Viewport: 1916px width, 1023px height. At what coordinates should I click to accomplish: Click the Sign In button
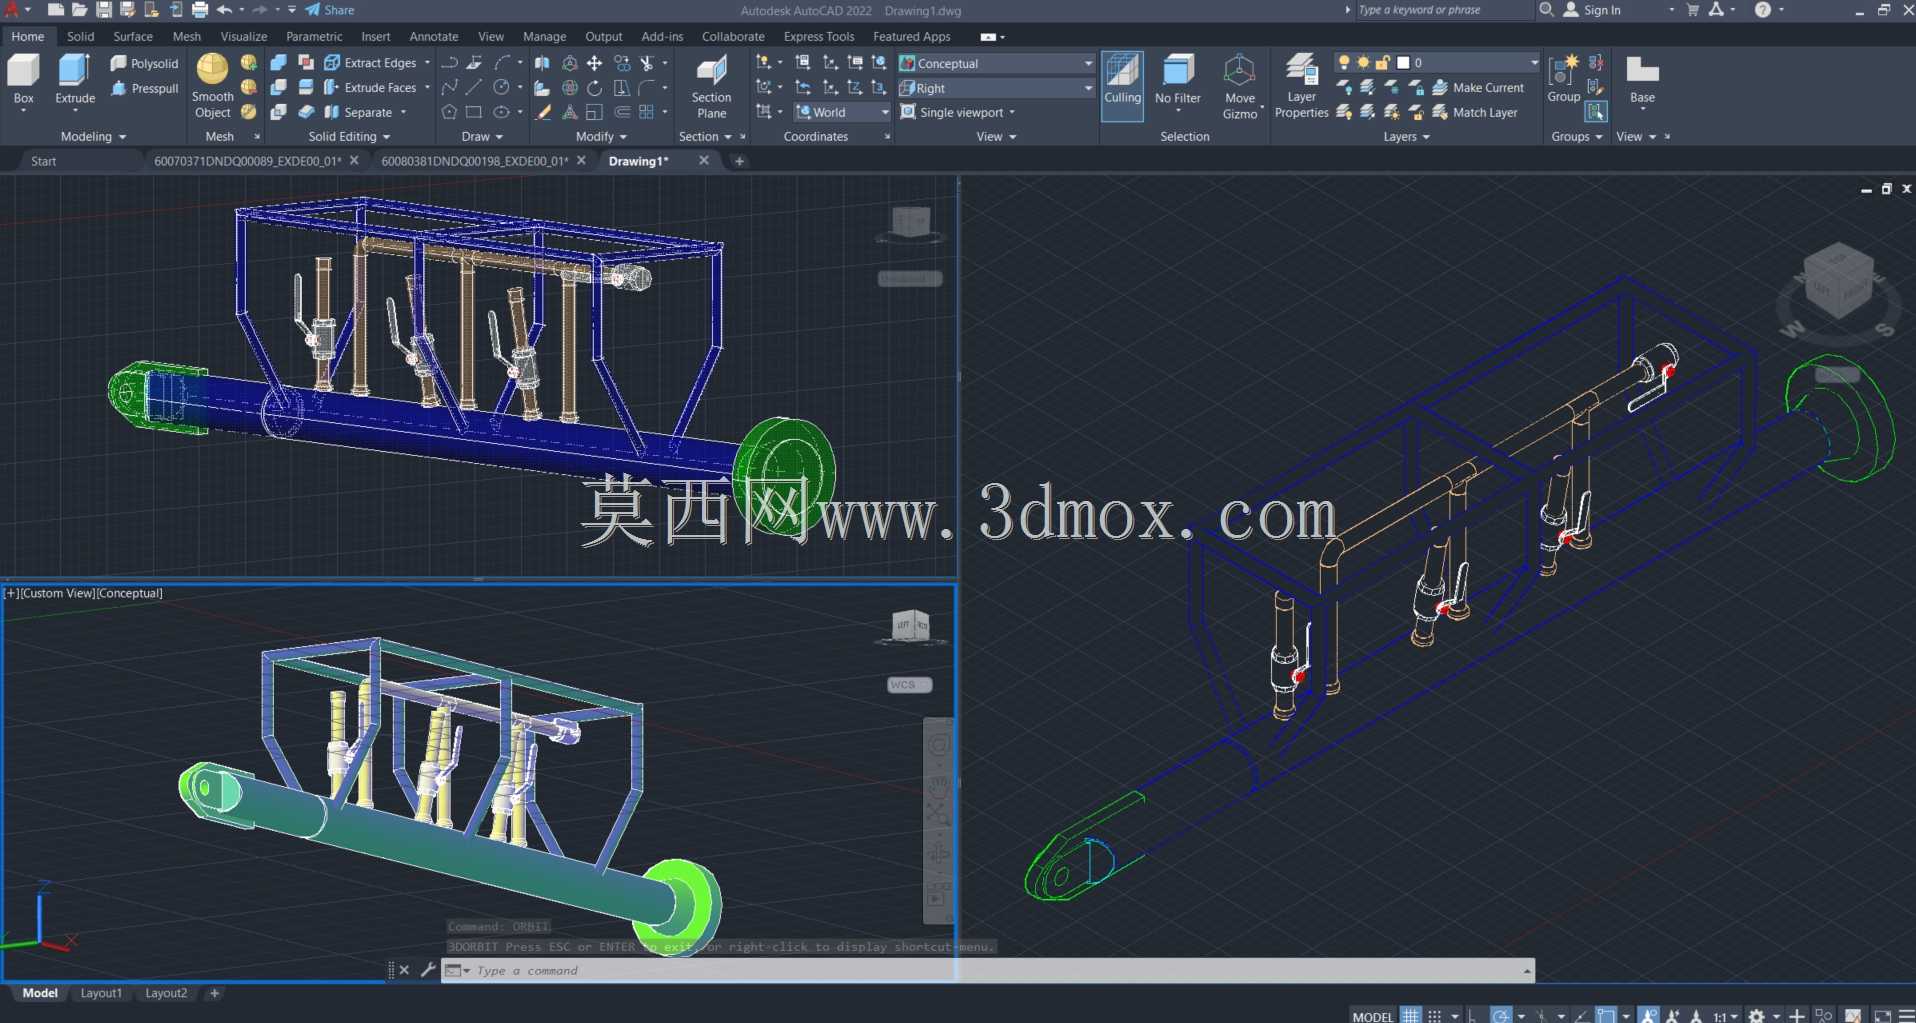tap(1593, 10)
